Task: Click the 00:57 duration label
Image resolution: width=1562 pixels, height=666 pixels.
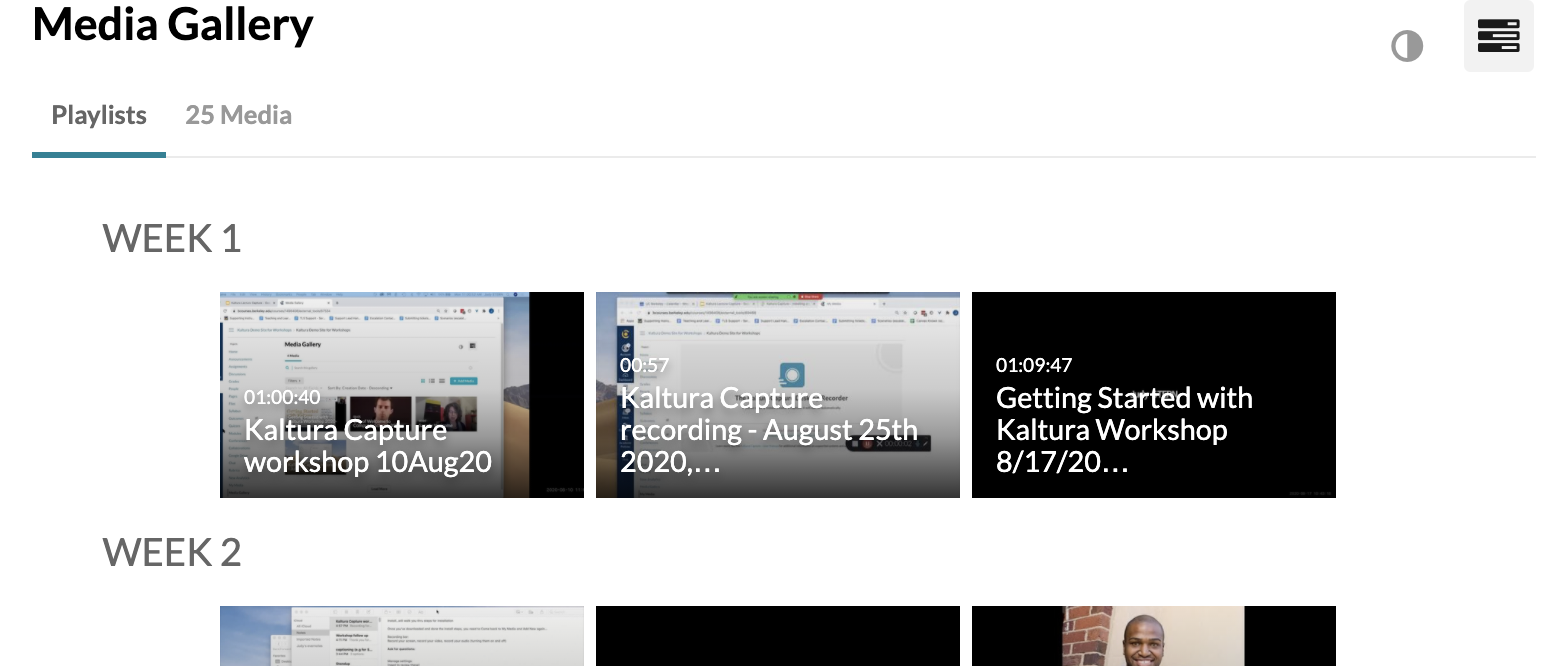Action: (644, 365)
